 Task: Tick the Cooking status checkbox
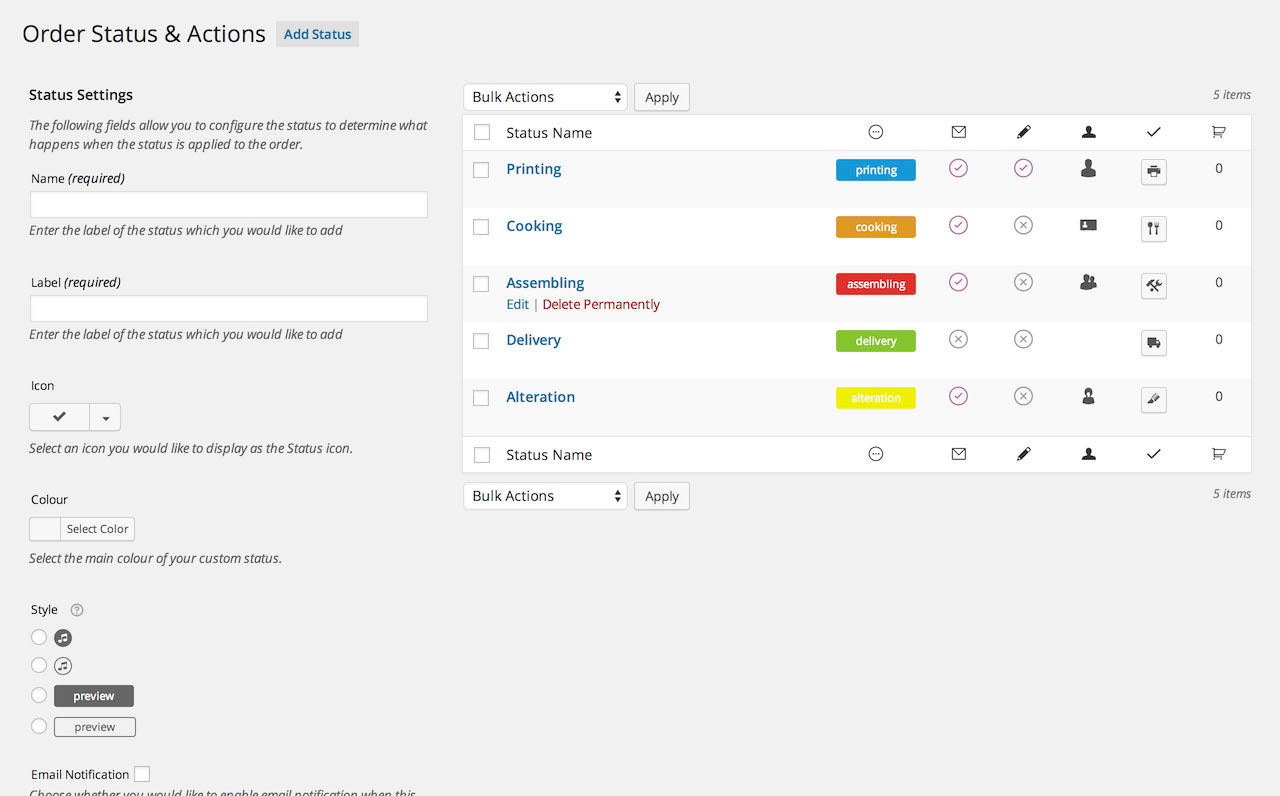click(481, 227)
